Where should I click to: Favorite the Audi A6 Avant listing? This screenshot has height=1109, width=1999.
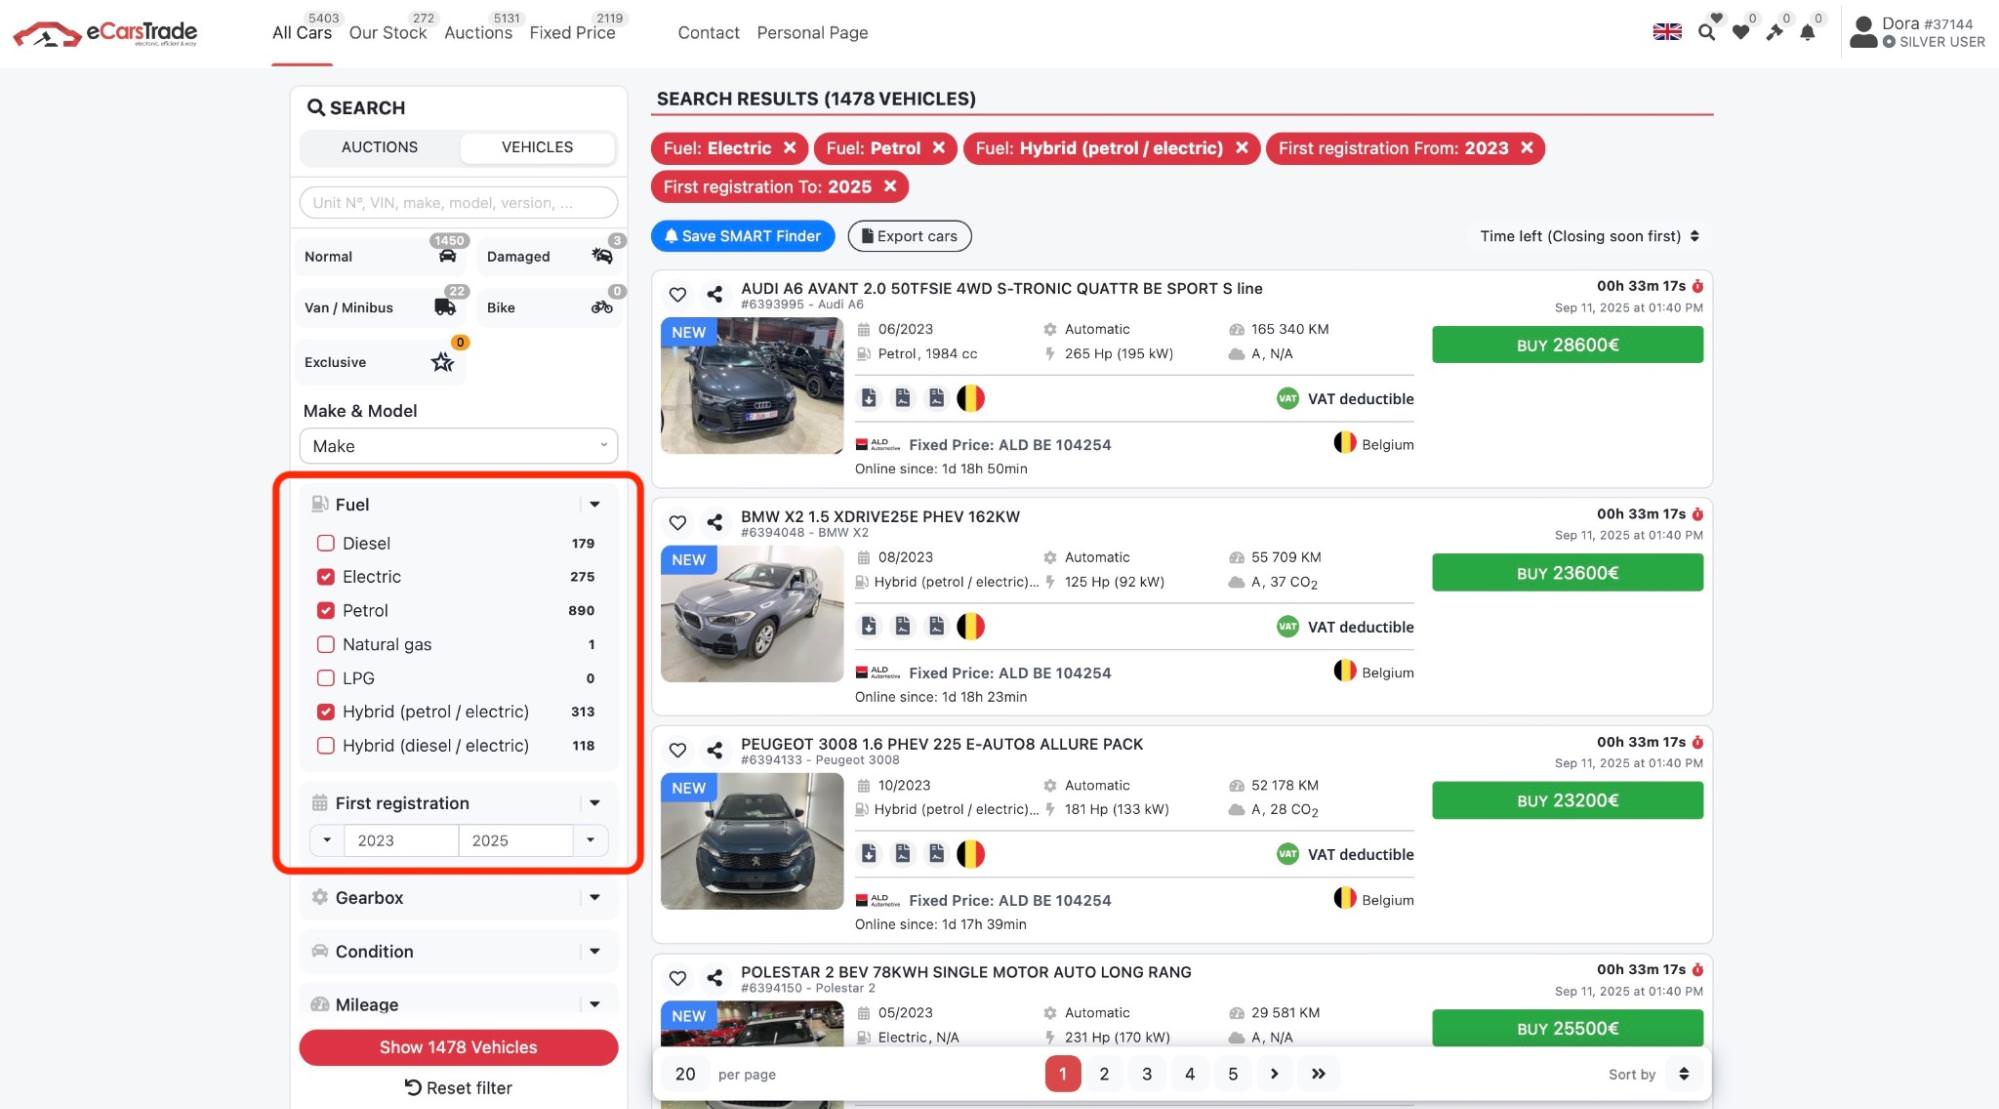point(678,294)
